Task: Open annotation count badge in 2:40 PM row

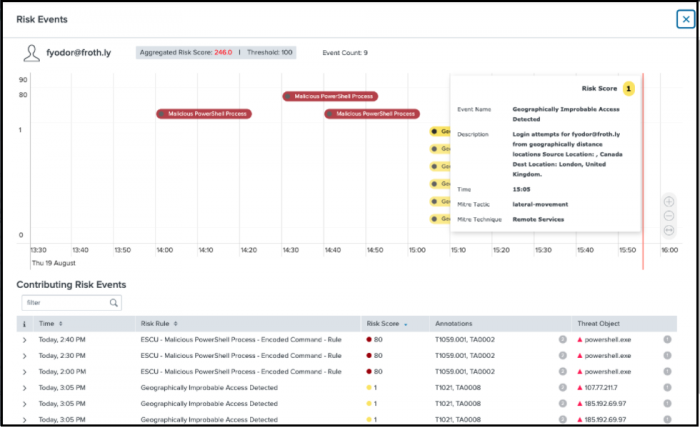Action: coord(562,340)
